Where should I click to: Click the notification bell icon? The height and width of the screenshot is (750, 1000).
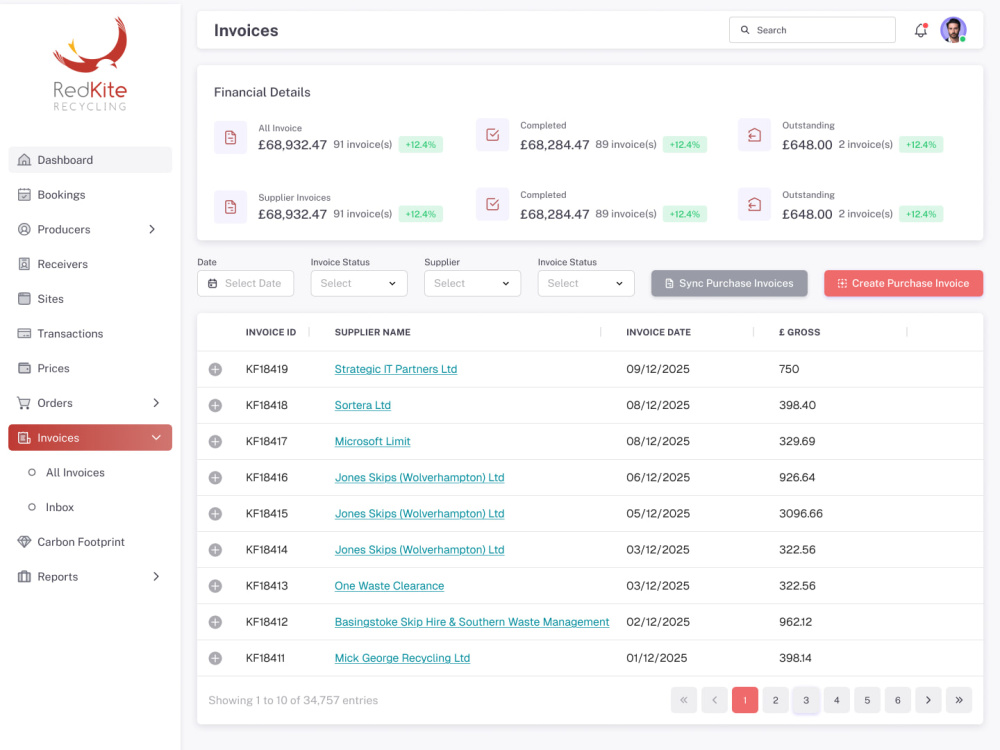[920, 30]
